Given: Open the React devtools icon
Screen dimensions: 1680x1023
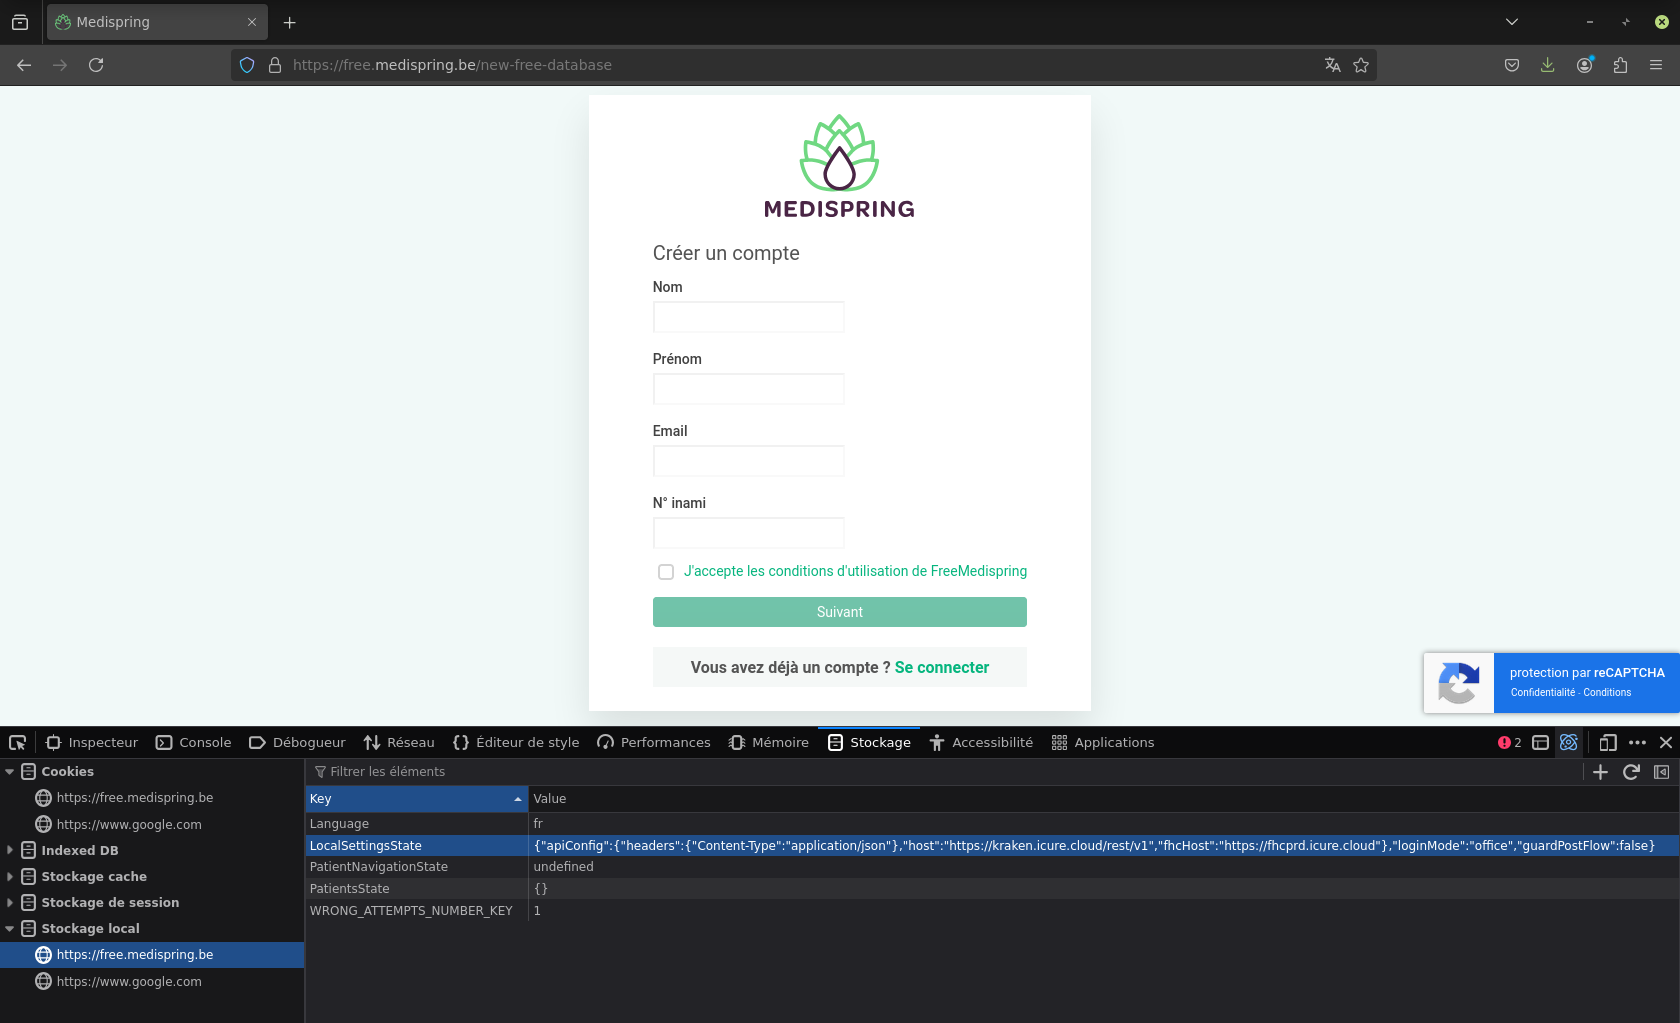Looking at the screenshot, I should point(1569,742).
